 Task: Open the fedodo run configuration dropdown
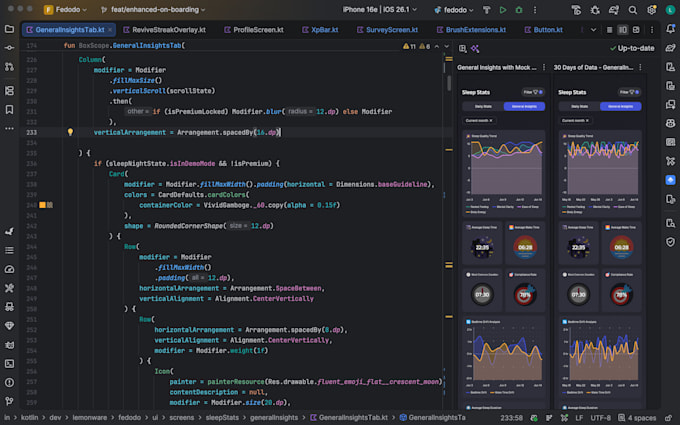(454, 10)
